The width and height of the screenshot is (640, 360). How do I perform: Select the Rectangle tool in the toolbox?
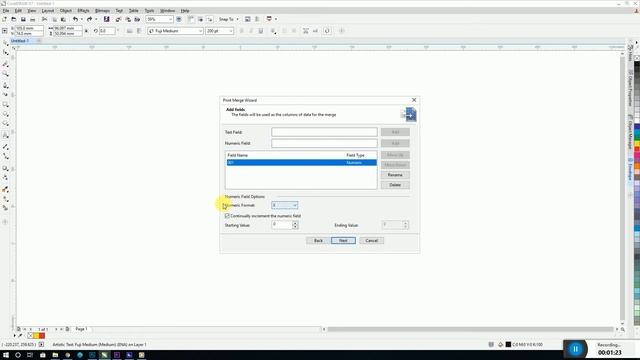pyautogui.click(x=6, y=105)
